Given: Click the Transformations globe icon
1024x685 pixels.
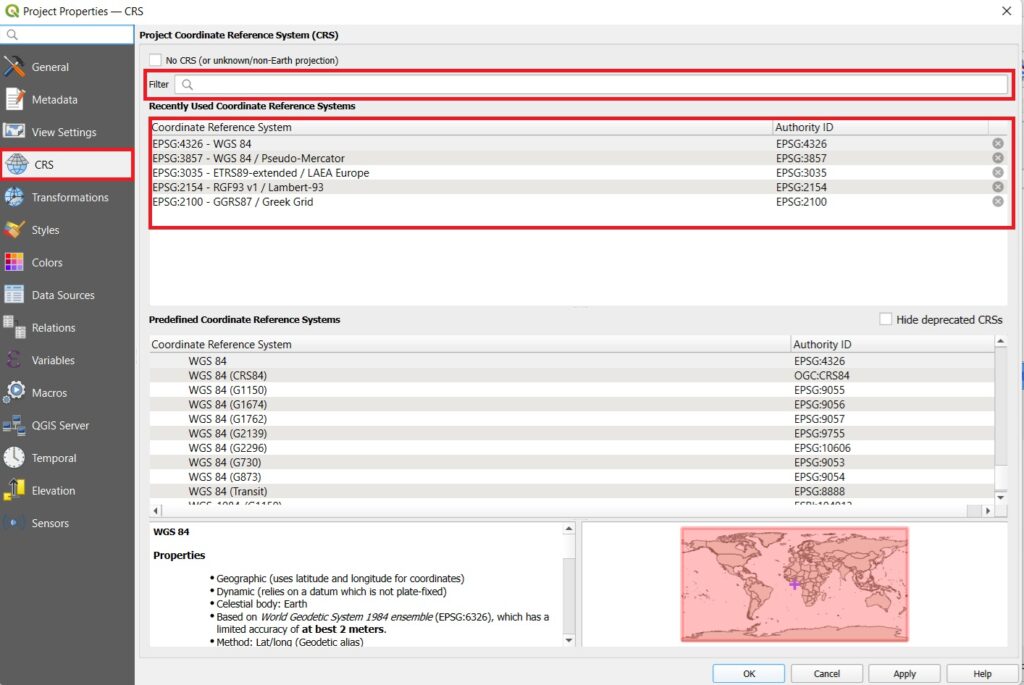Looking at the screenshot, I should coord(14,197).
